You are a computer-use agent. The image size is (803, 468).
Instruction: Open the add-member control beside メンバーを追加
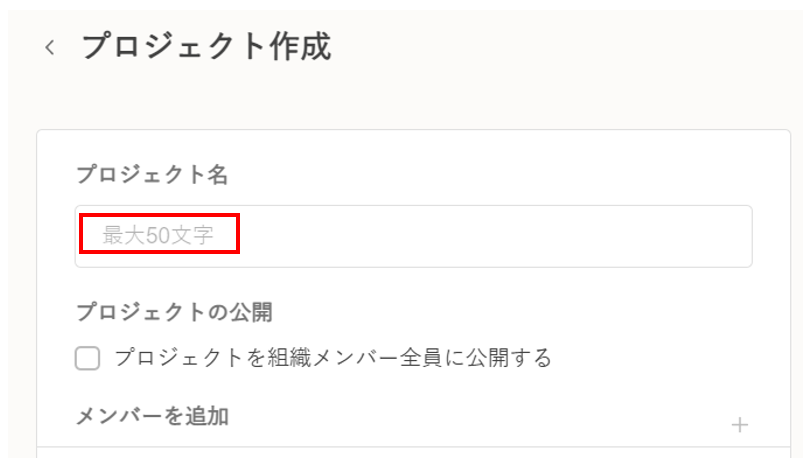tap(740, 425)
